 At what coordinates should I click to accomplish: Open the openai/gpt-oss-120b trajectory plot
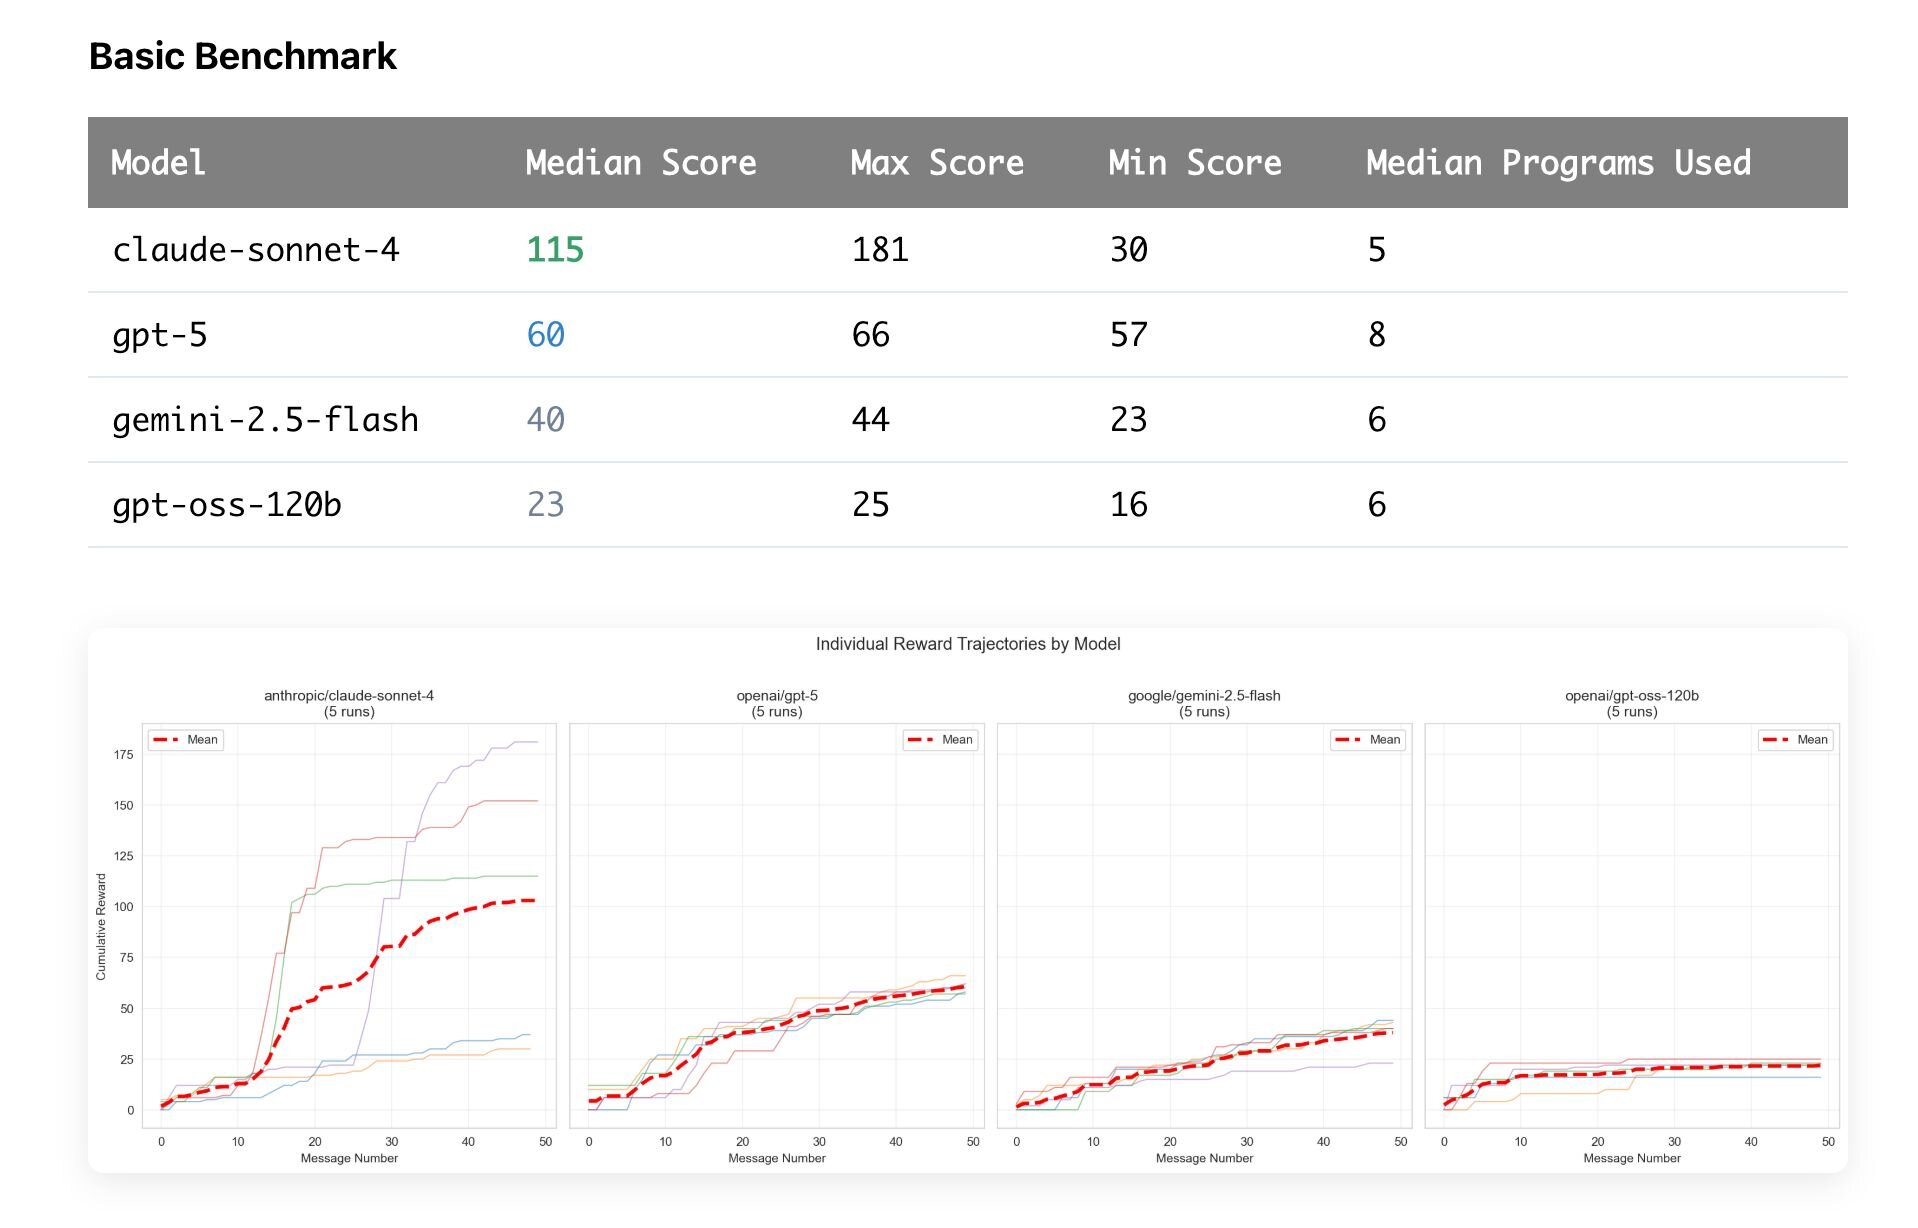coord(1631,925)
